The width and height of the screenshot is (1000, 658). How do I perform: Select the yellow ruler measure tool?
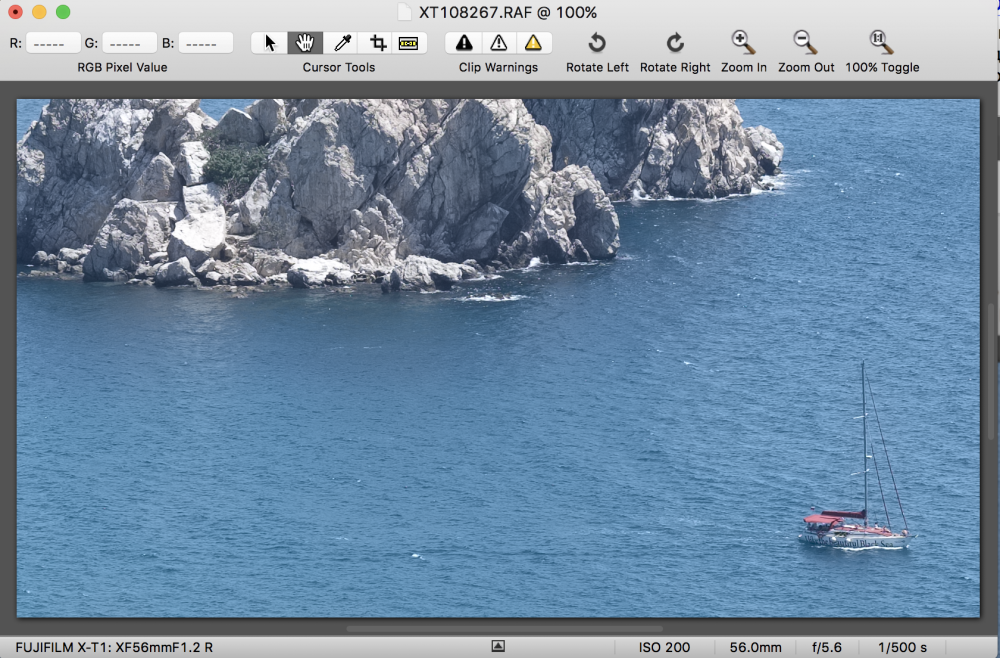[x=408, y=43]
